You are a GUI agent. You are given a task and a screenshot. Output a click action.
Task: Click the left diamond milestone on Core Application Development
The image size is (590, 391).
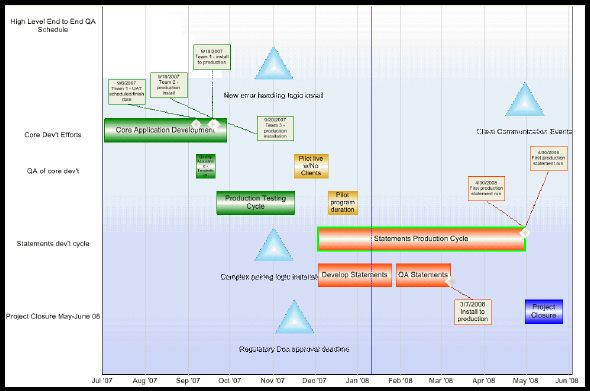[x=196, y=124]
